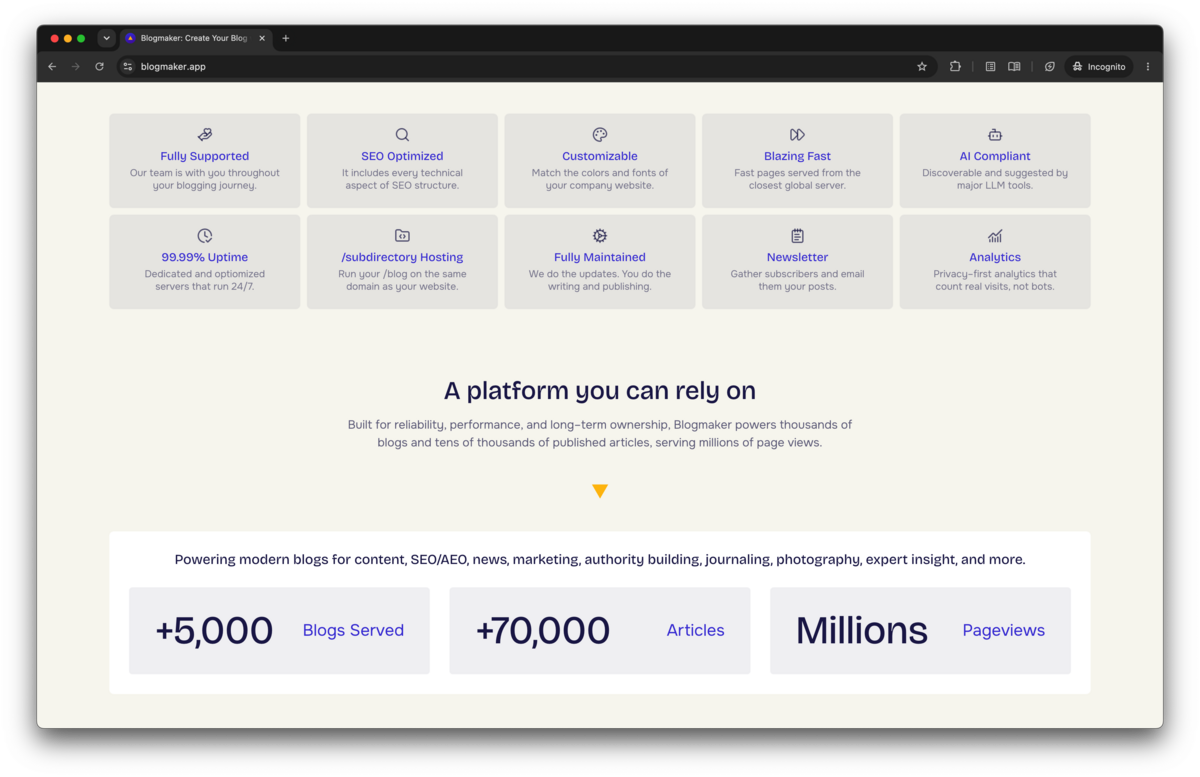Screen dimensions: 1200x777
Task: Click the Newsletter clipboard icon
Action: coord(797,236)
